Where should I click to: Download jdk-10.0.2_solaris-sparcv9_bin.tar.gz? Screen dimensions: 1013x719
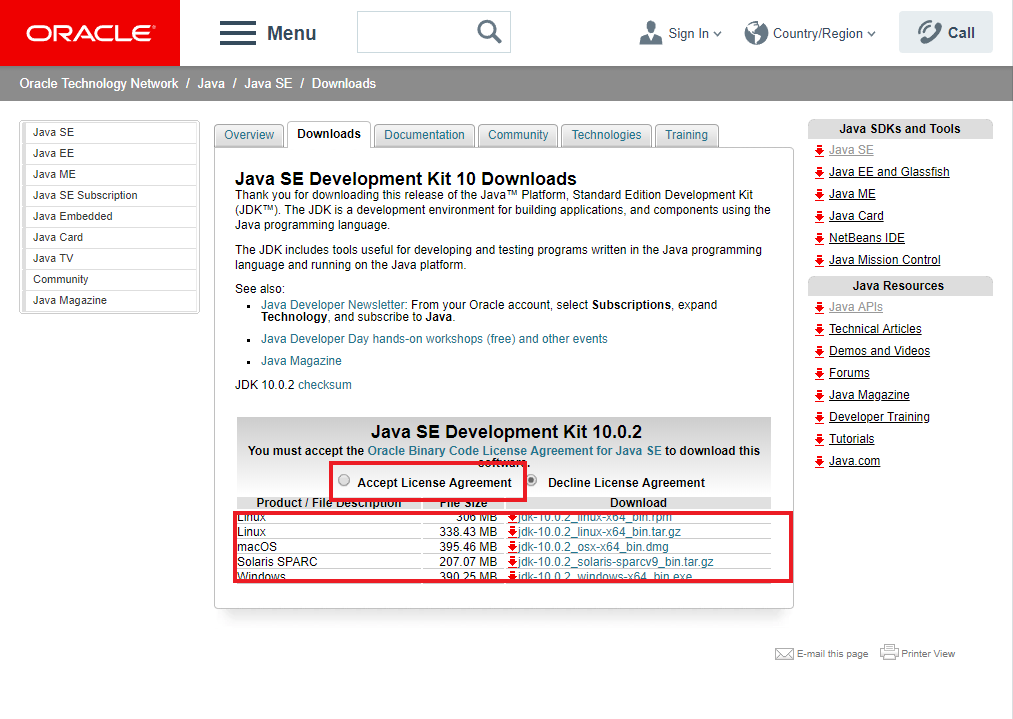(616, 561)
